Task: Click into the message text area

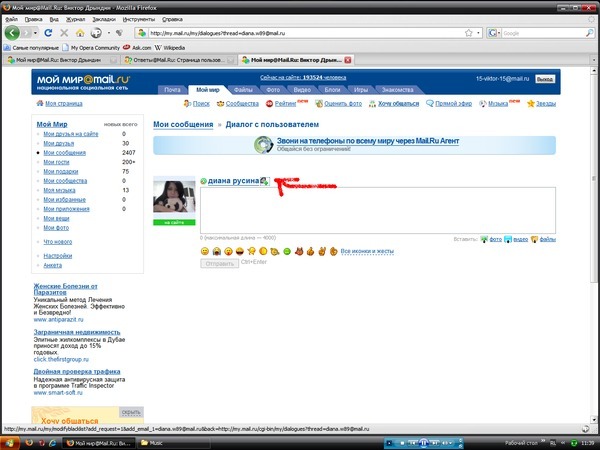Action: point(378,210)
